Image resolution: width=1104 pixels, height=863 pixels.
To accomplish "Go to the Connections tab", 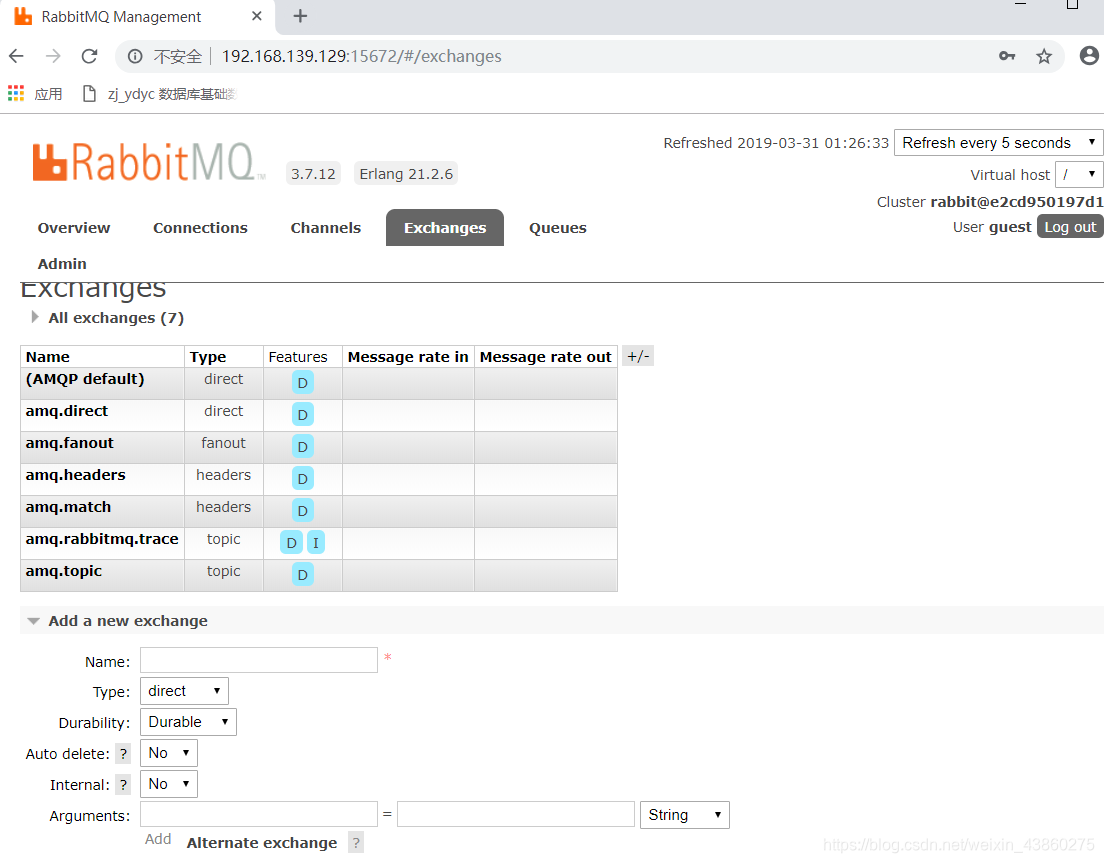I will (x=201, y=228).
